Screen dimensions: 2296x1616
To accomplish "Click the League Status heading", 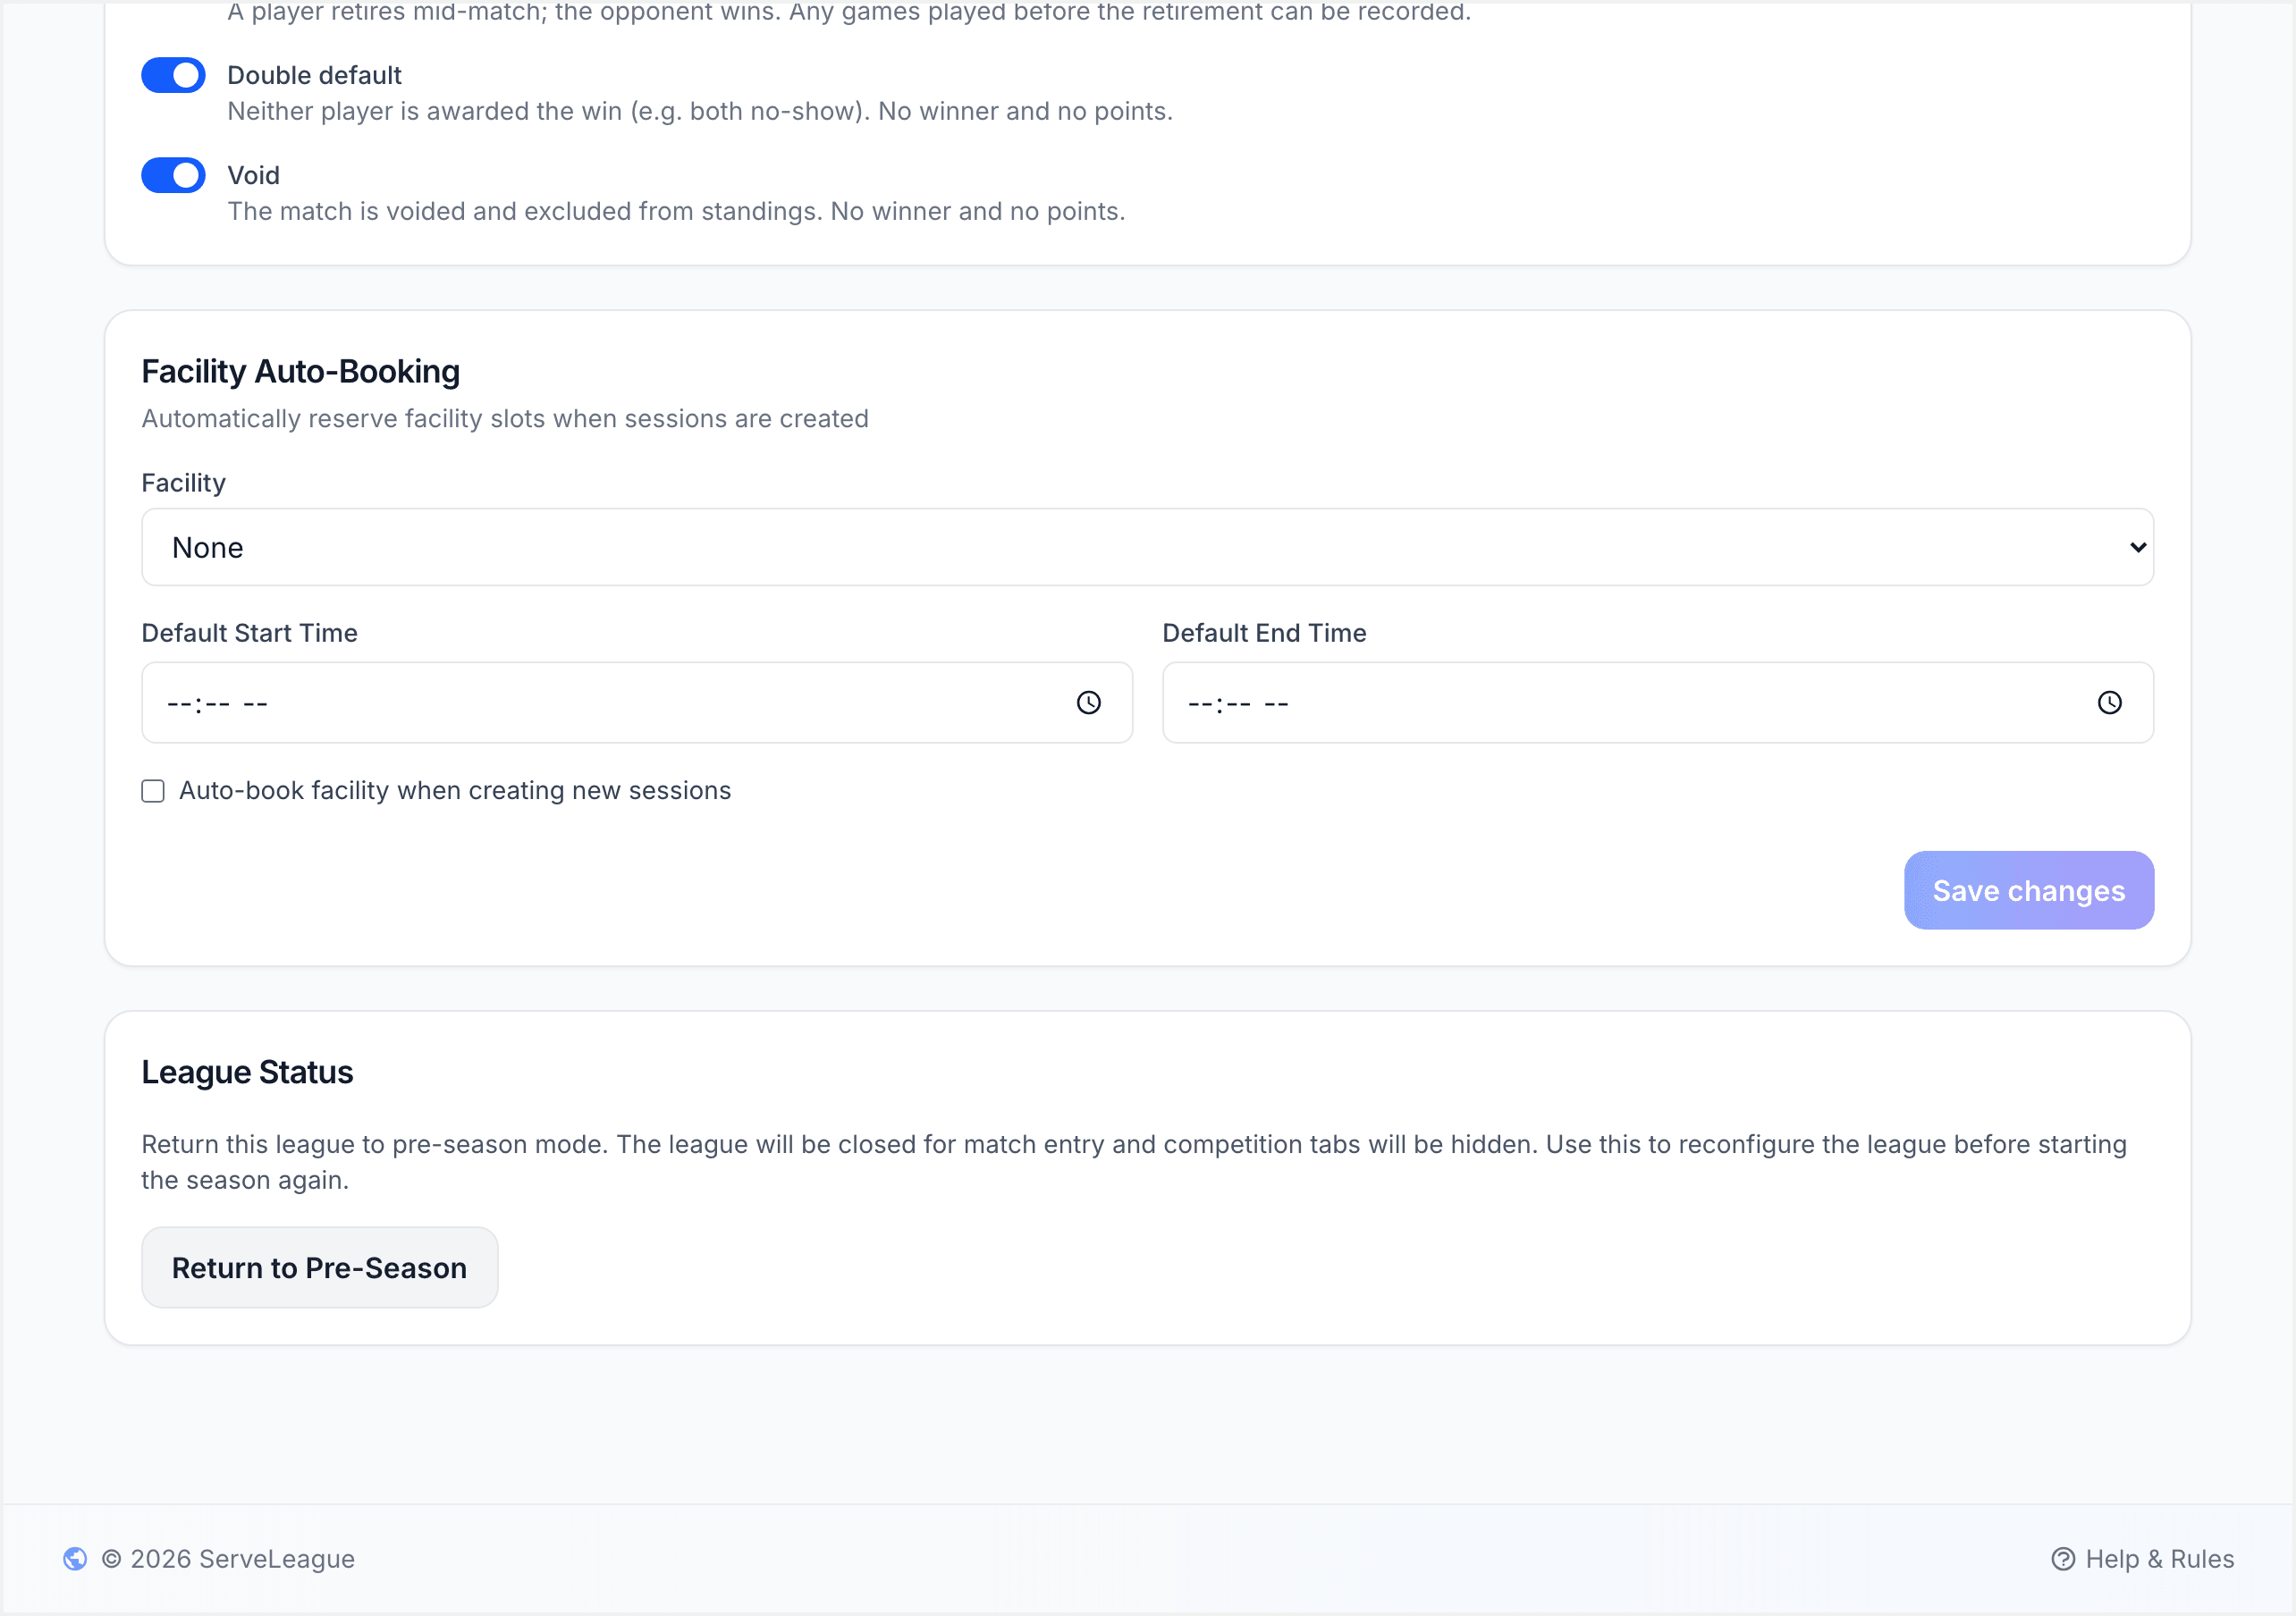I will pos(247,1072).
